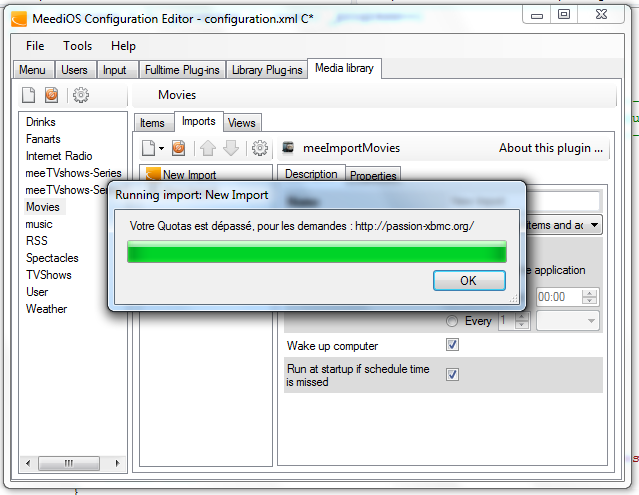This screenshot has height=495, width=639.
Task: Select Fanarts in library list
Action: point(43,139)
